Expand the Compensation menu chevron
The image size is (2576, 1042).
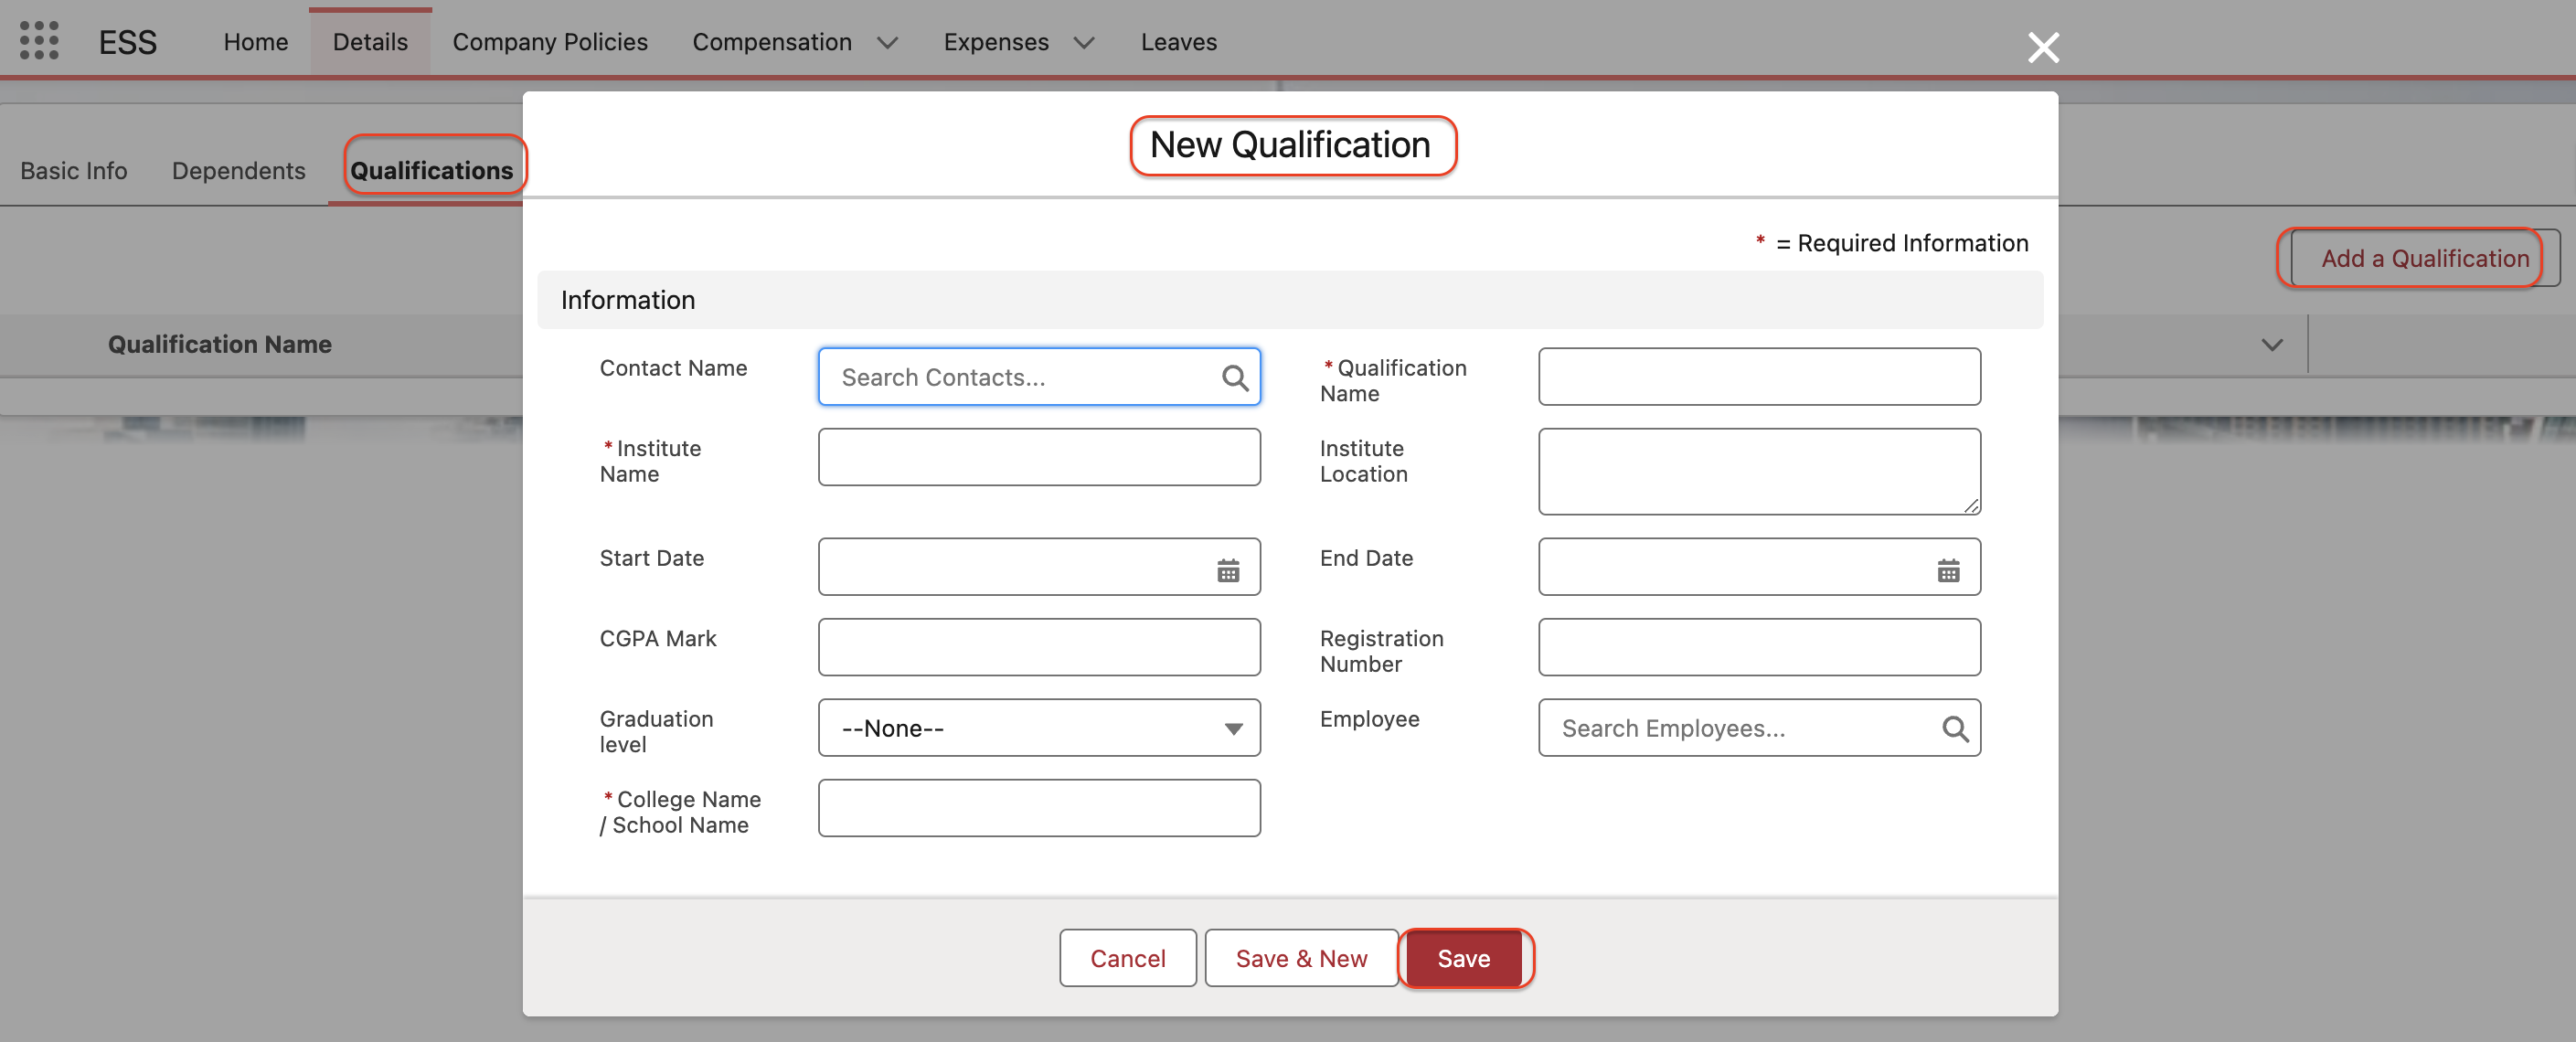point(886,42)
